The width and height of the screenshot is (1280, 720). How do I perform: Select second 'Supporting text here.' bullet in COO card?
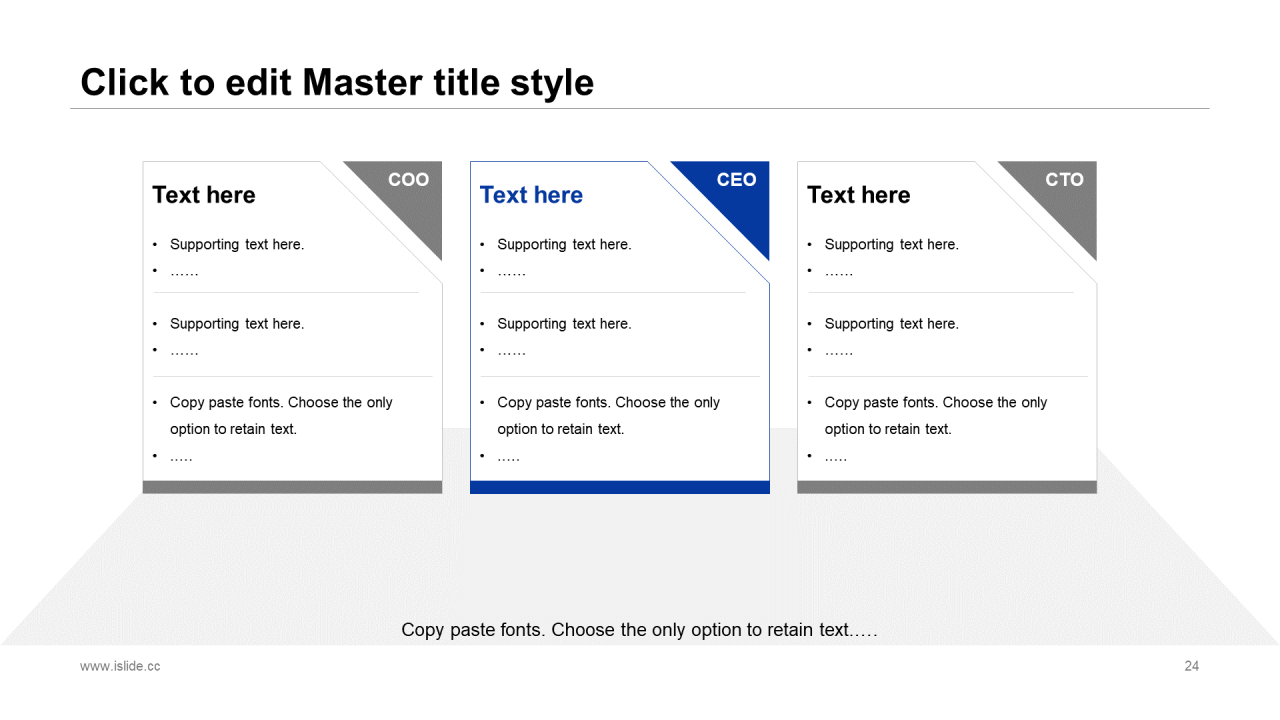[237, 324]
